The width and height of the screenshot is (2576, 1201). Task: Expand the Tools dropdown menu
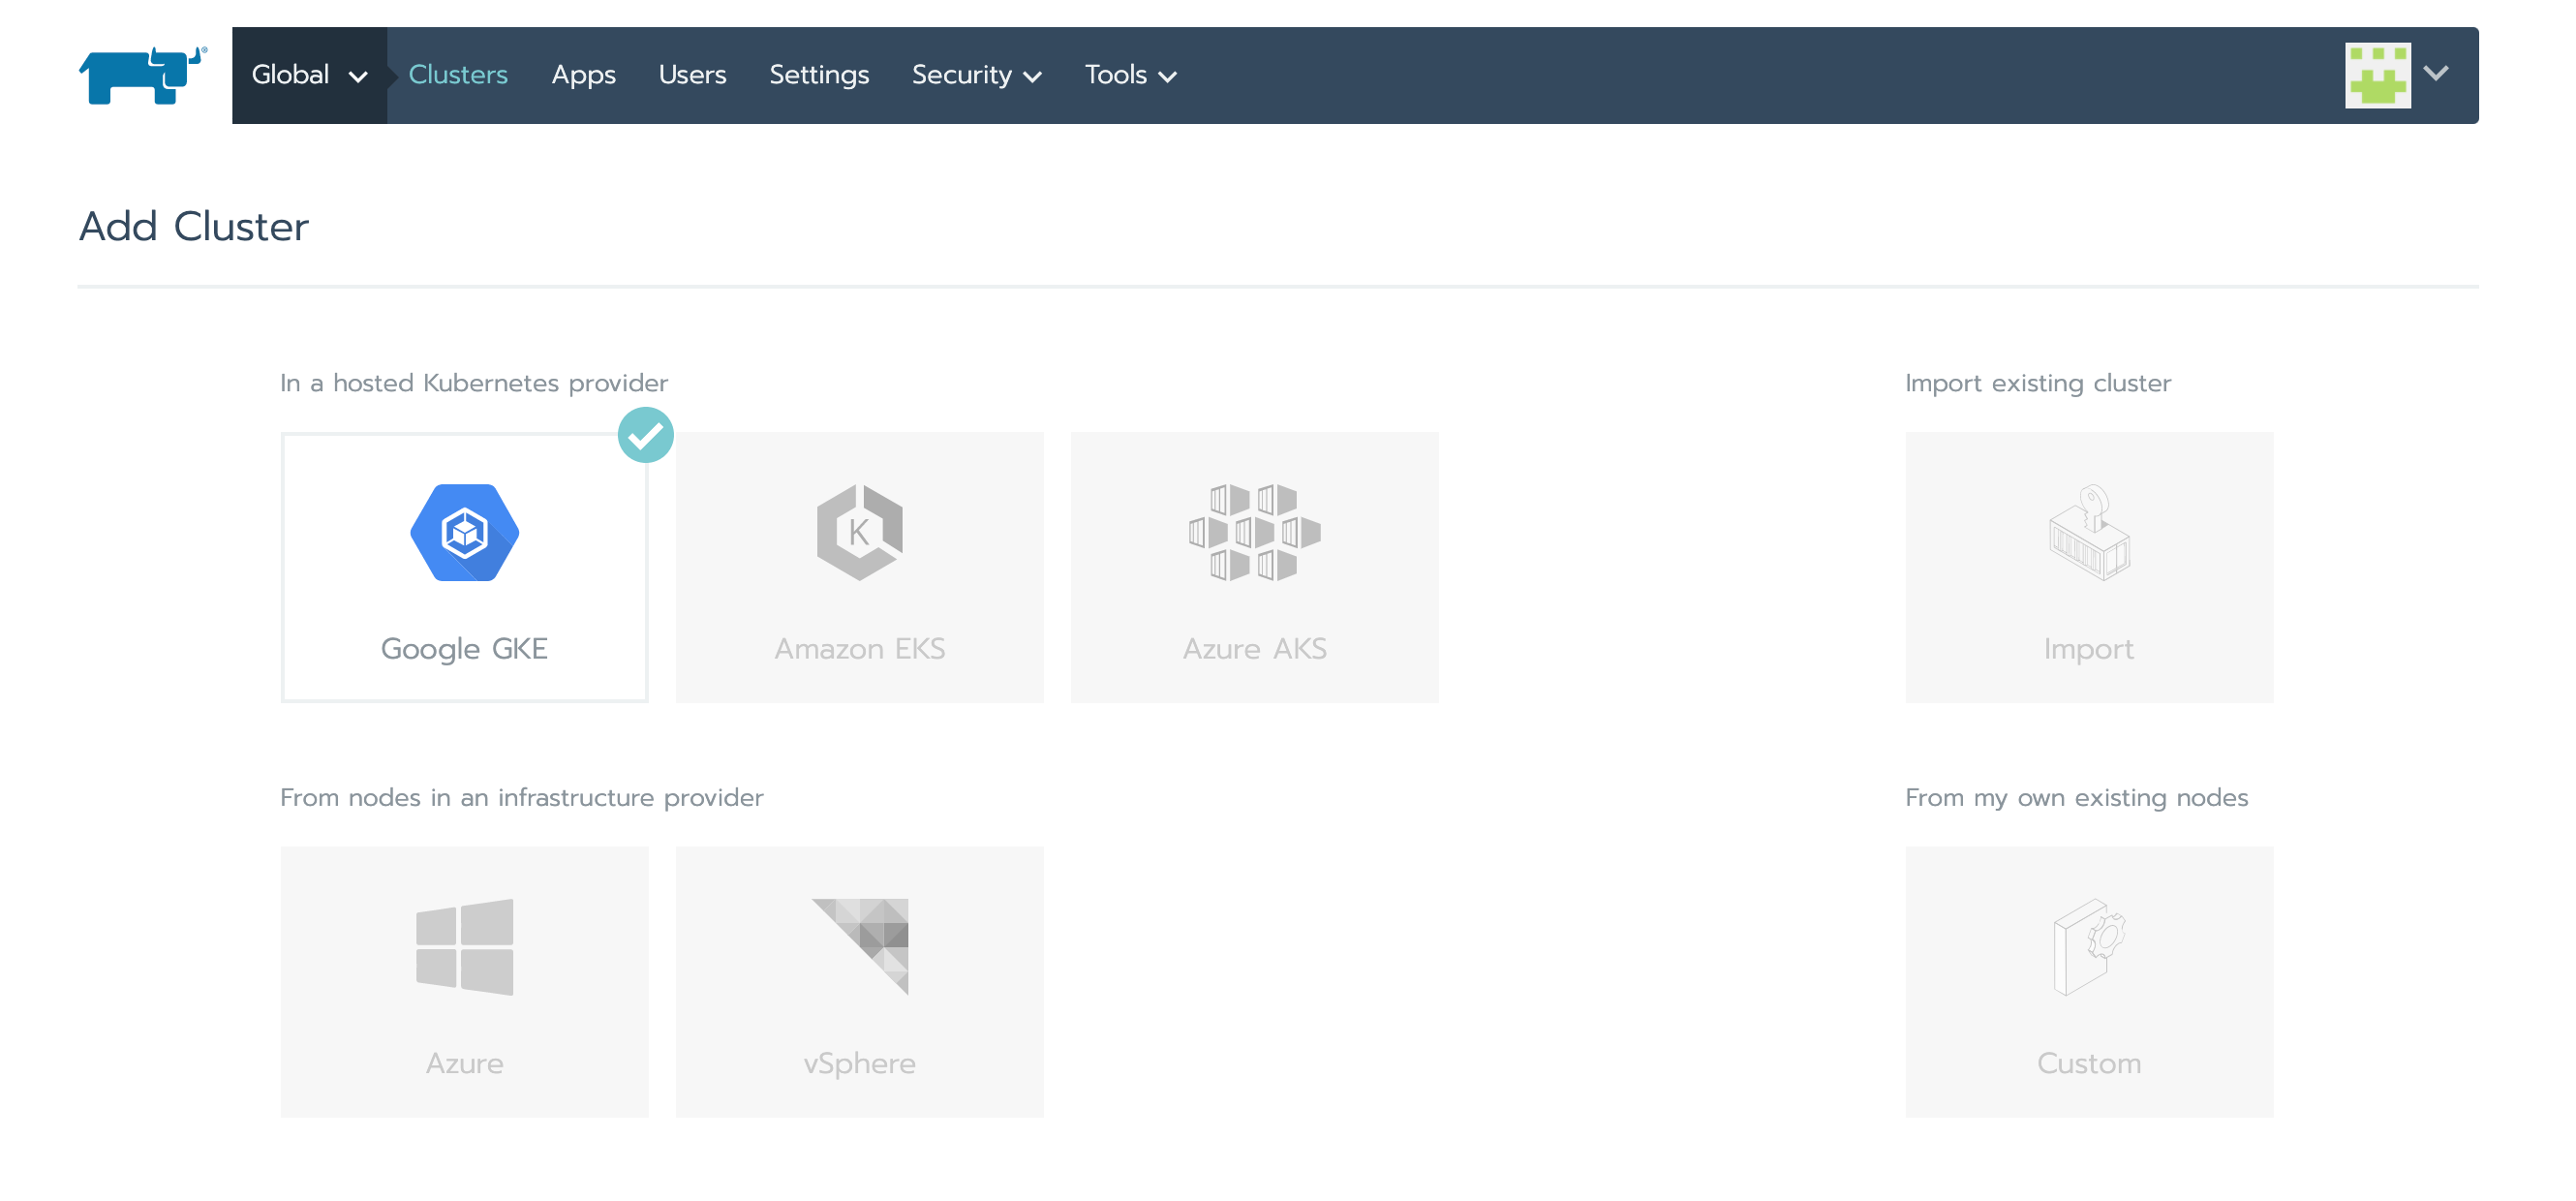point(1130,75)
